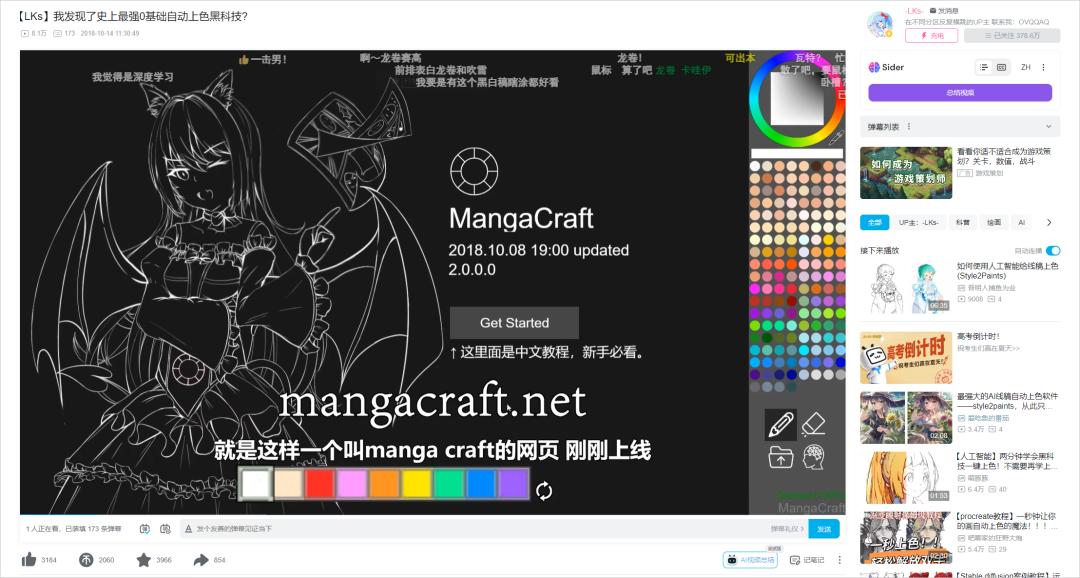Toggle danmaku display switch icon

(145, 529)
